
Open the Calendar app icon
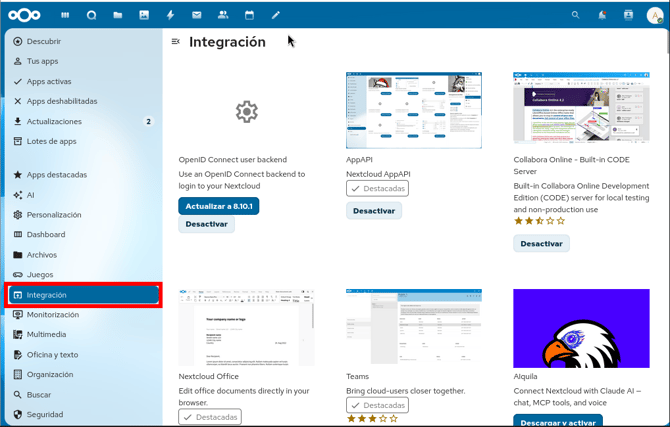coord(249,15)
